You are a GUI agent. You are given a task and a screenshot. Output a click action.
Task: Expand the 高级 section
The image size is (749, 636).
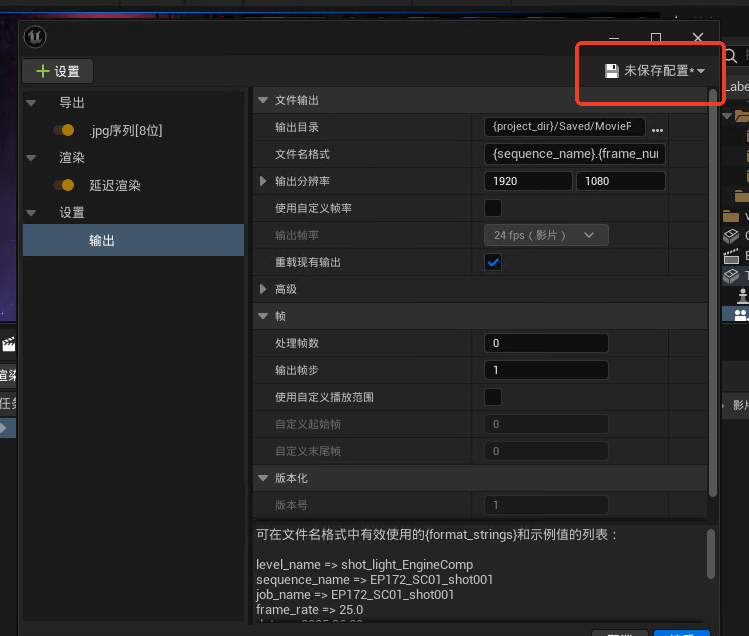pyautogui.click(x=264, y=289)
